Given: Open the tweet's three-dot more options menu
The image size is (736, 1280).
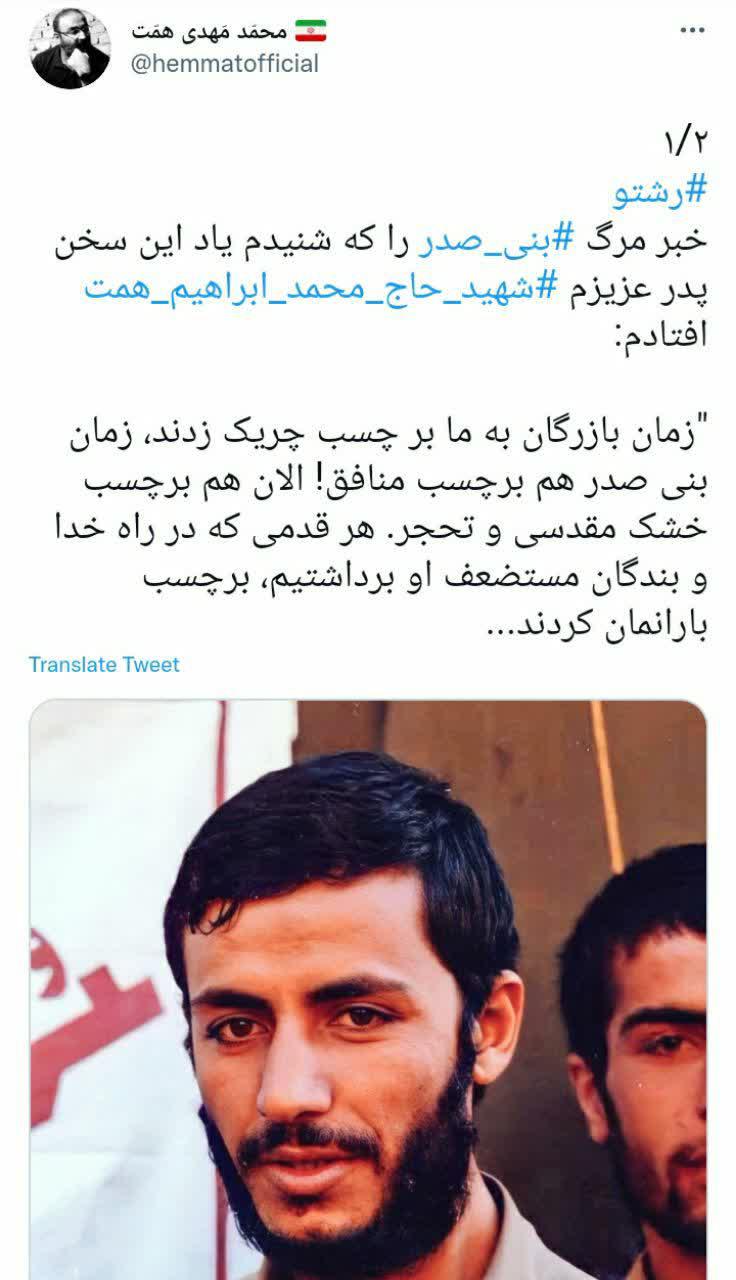Looking at the screenshot, I should pyautogui.click(x=692, y=31).
